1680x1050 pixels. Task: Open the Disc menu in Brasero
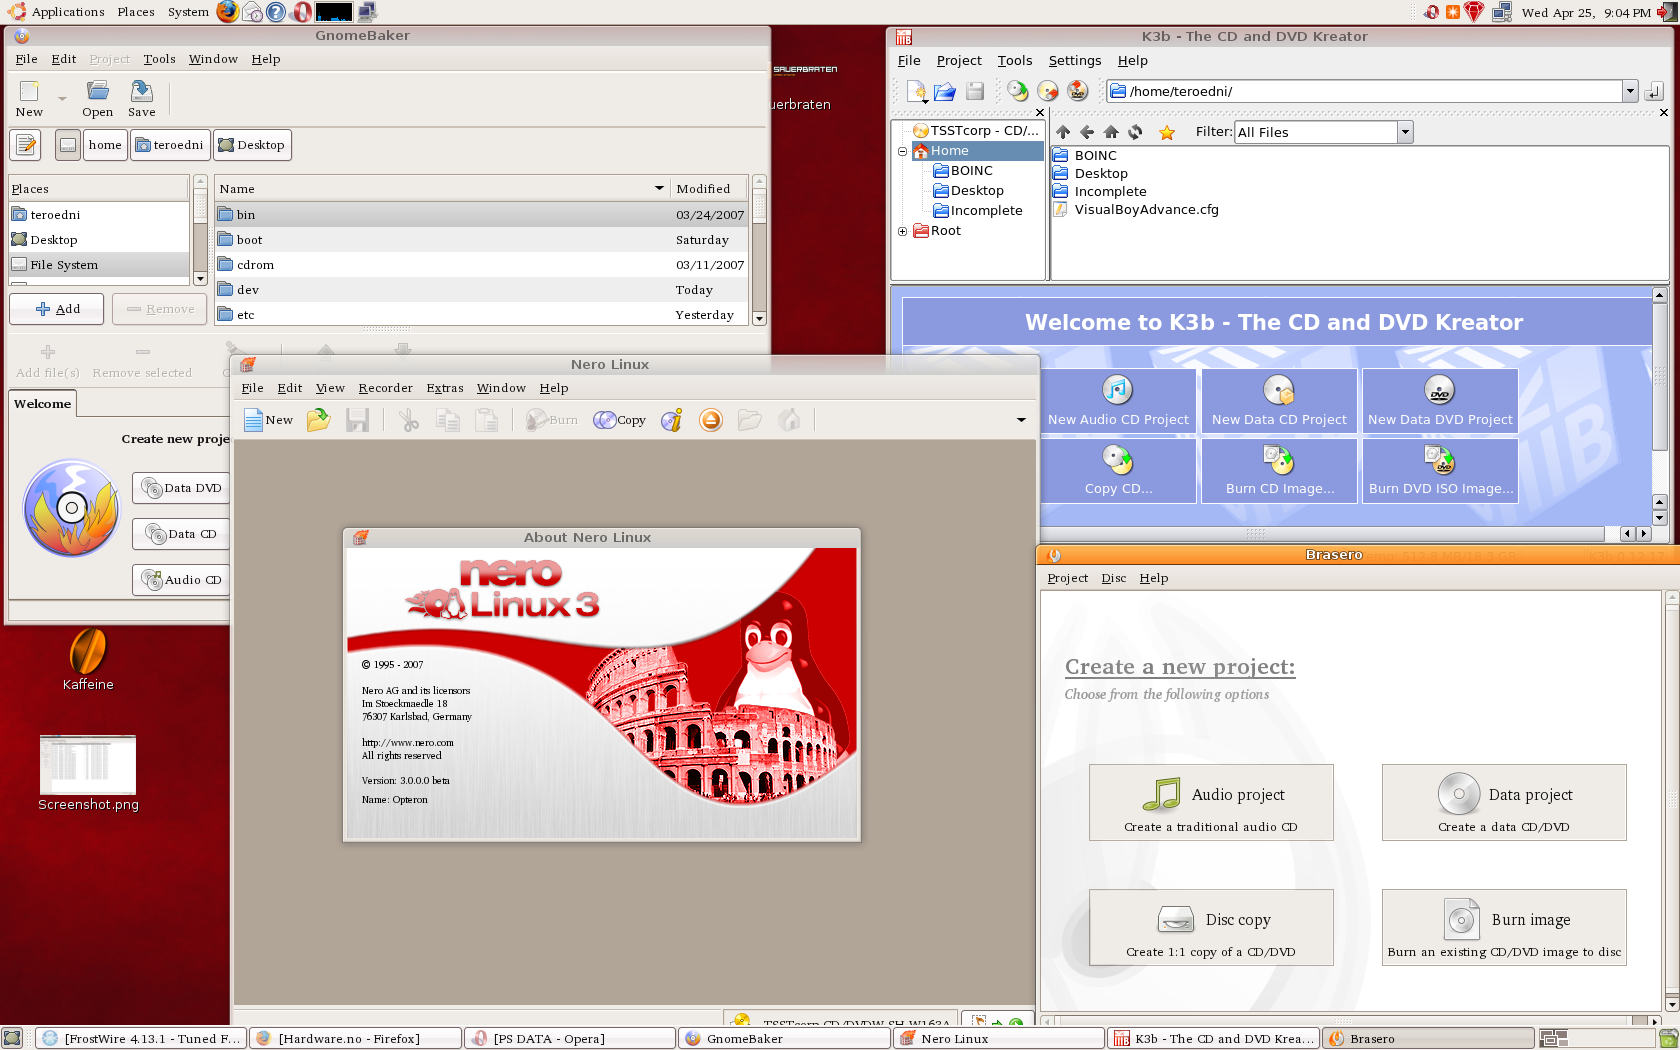[1113, 578]
